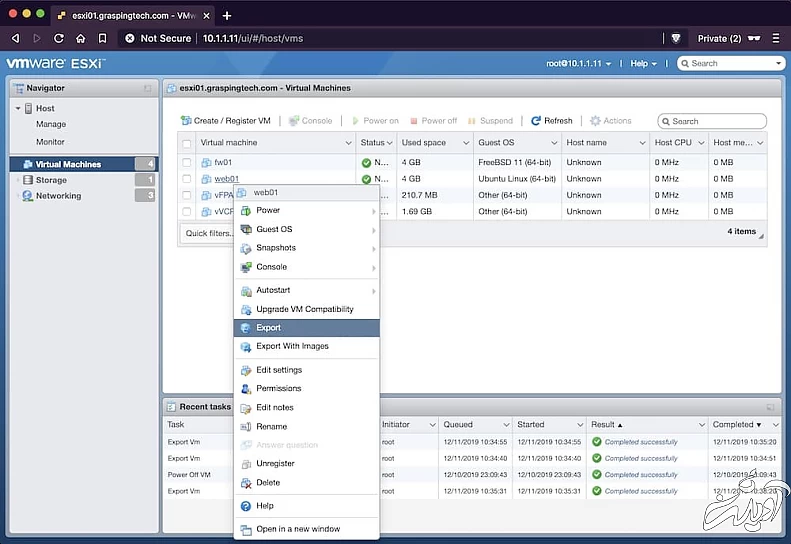This screenshot has width=791, height=544.
Task: Click the browser reload icon
Action: [x=59, y=38]
